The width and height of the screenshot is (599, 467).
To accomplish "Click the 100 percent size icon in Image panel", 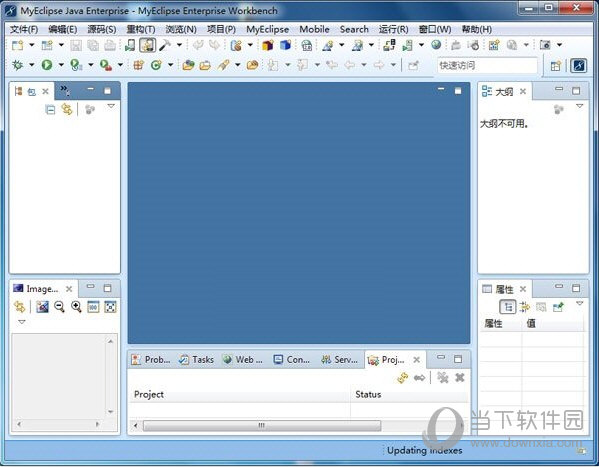I will [93, 307].
